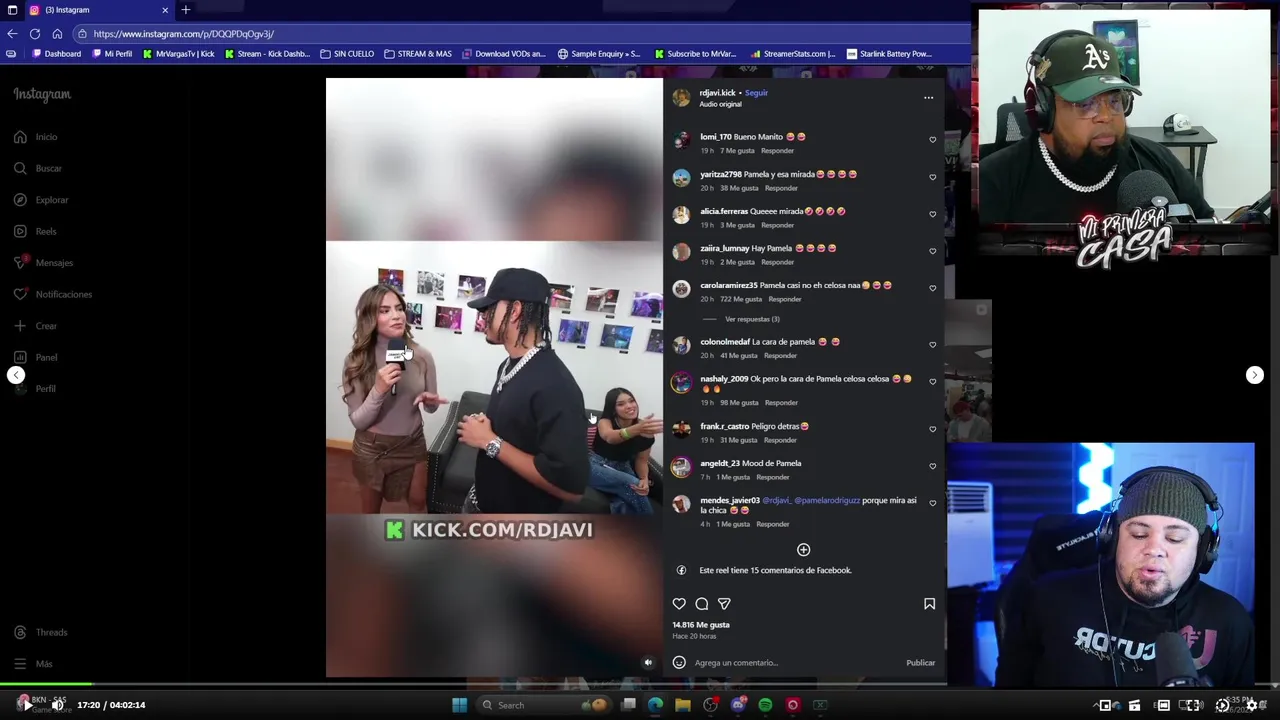1280x720 pixels.
Task: Go to previous post arrow
Action: pyautogui.click(x=16, y=375)
